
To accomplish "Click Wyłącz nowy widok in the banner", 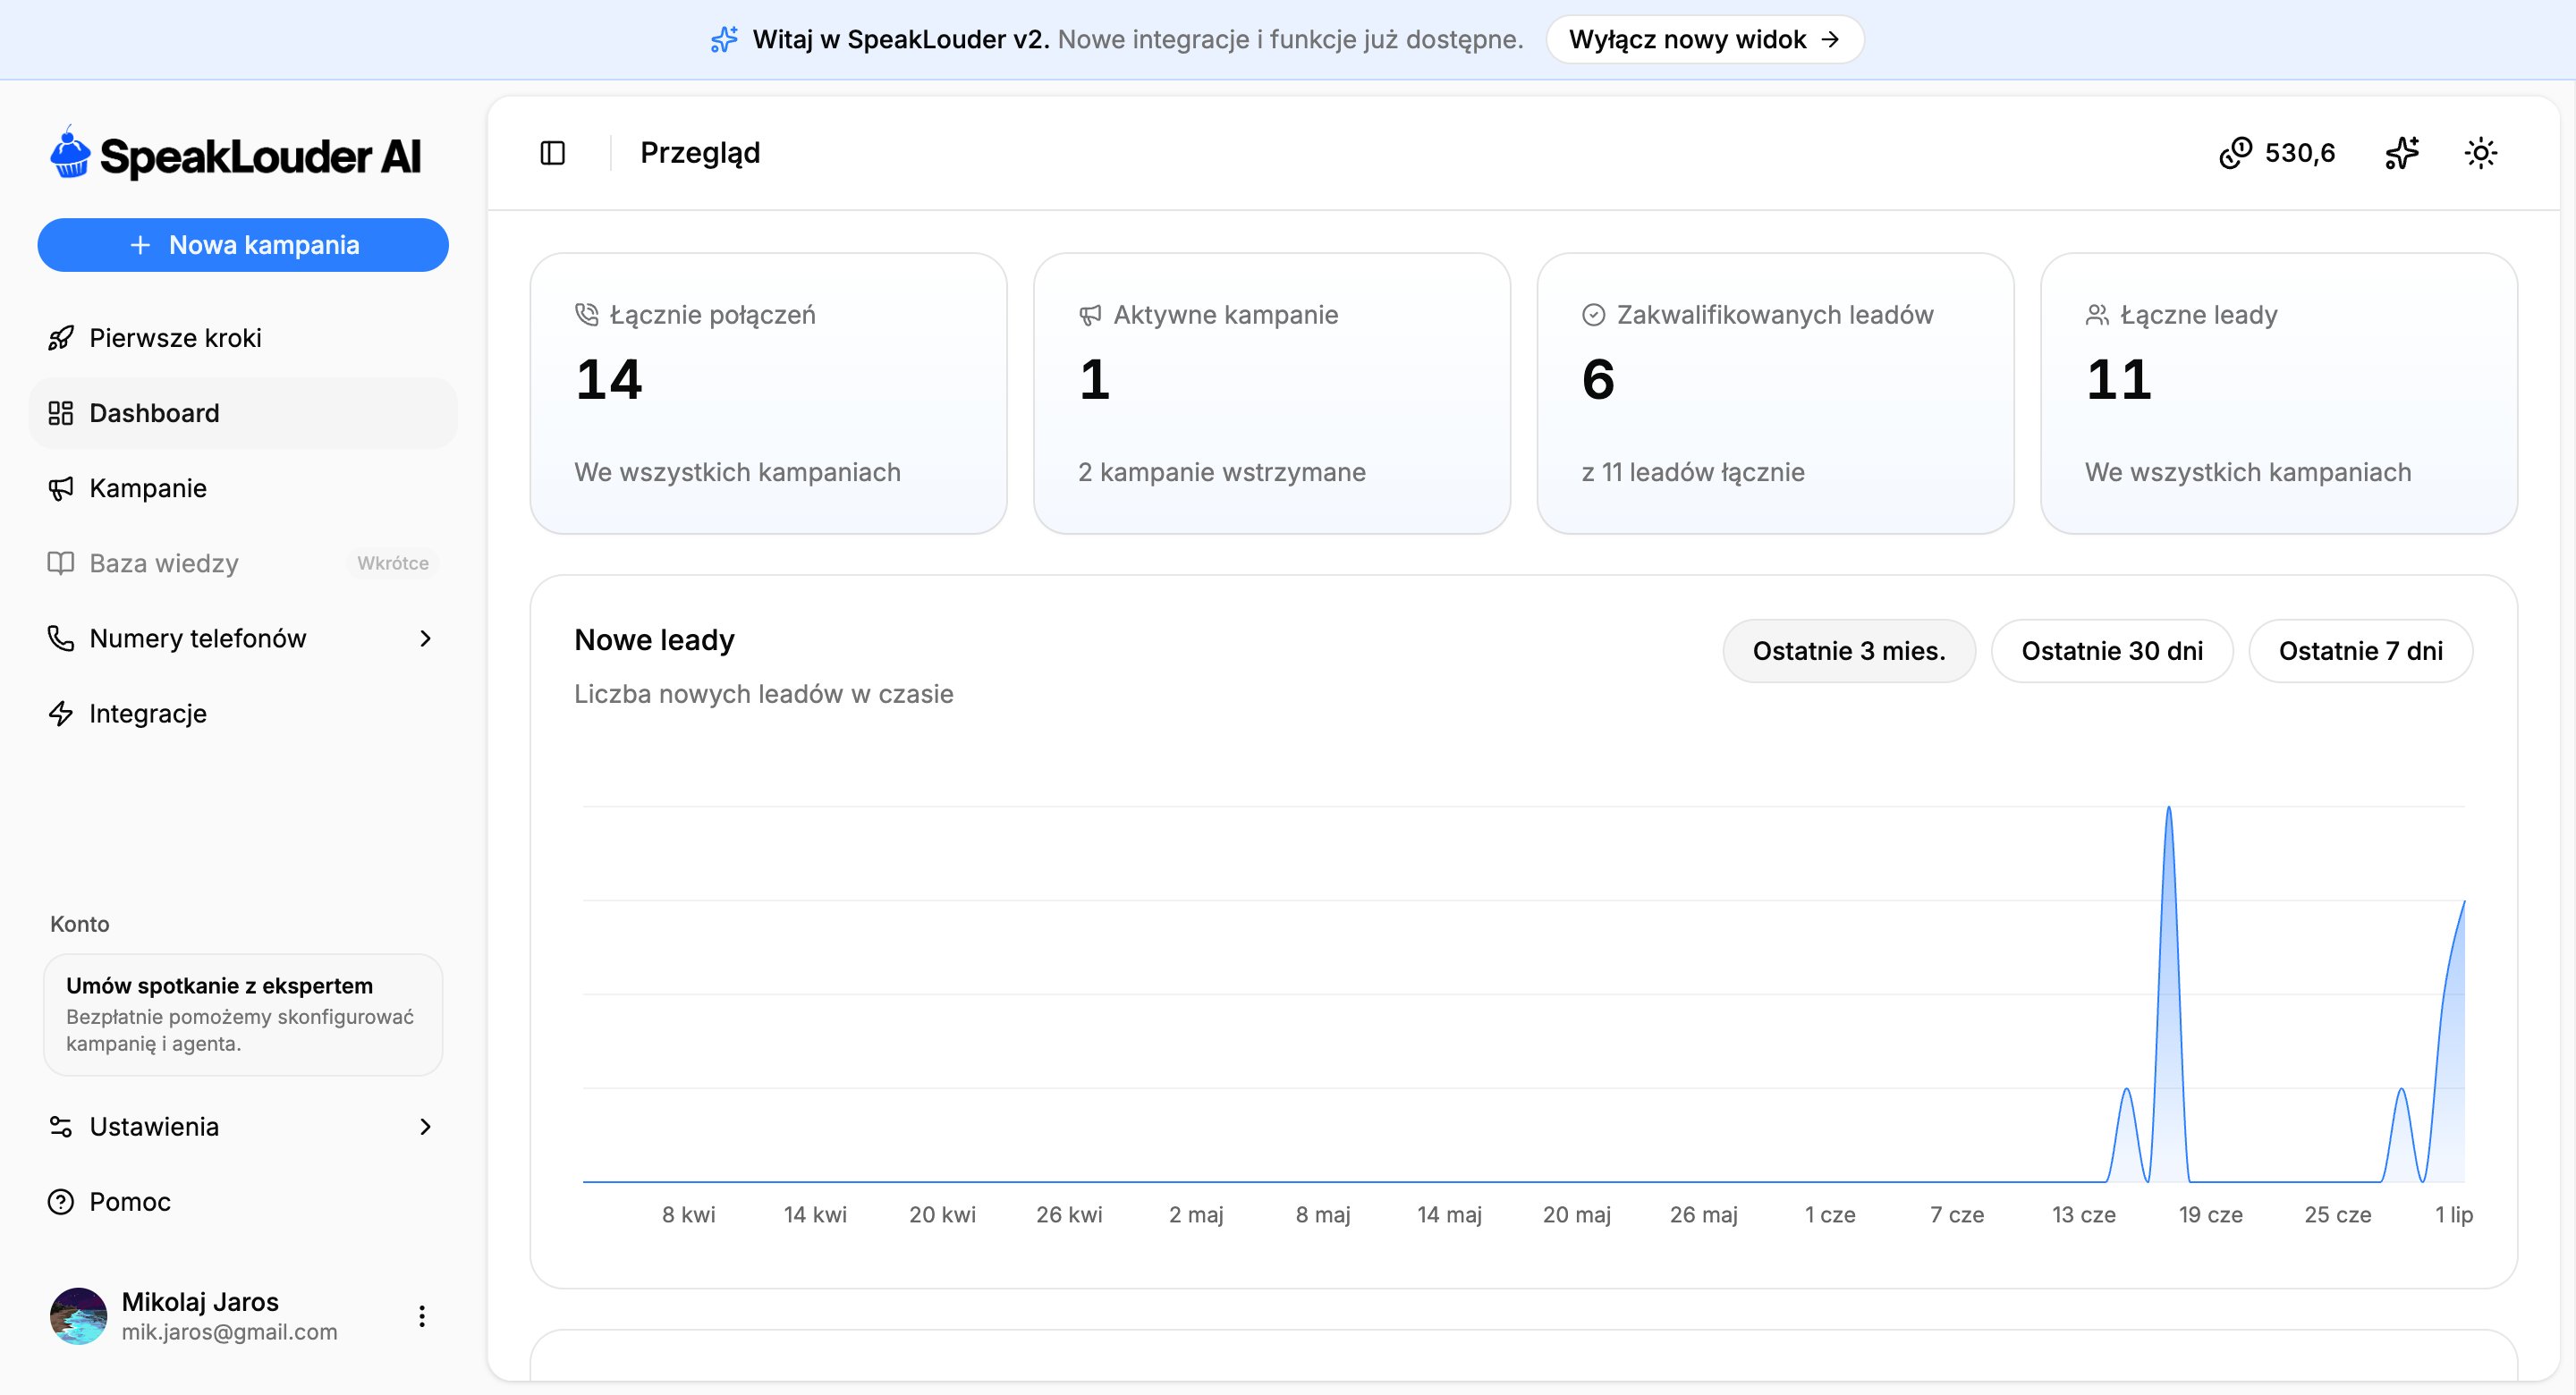I will 1704,40.
